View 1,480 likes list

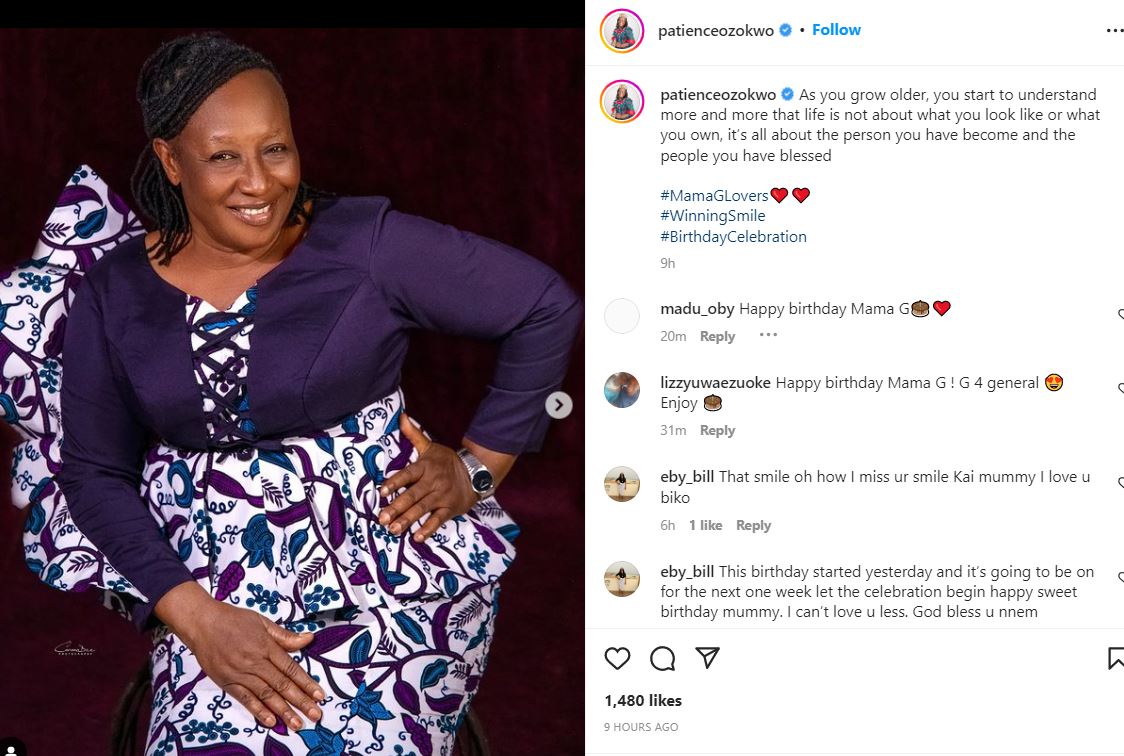[643, 701]
